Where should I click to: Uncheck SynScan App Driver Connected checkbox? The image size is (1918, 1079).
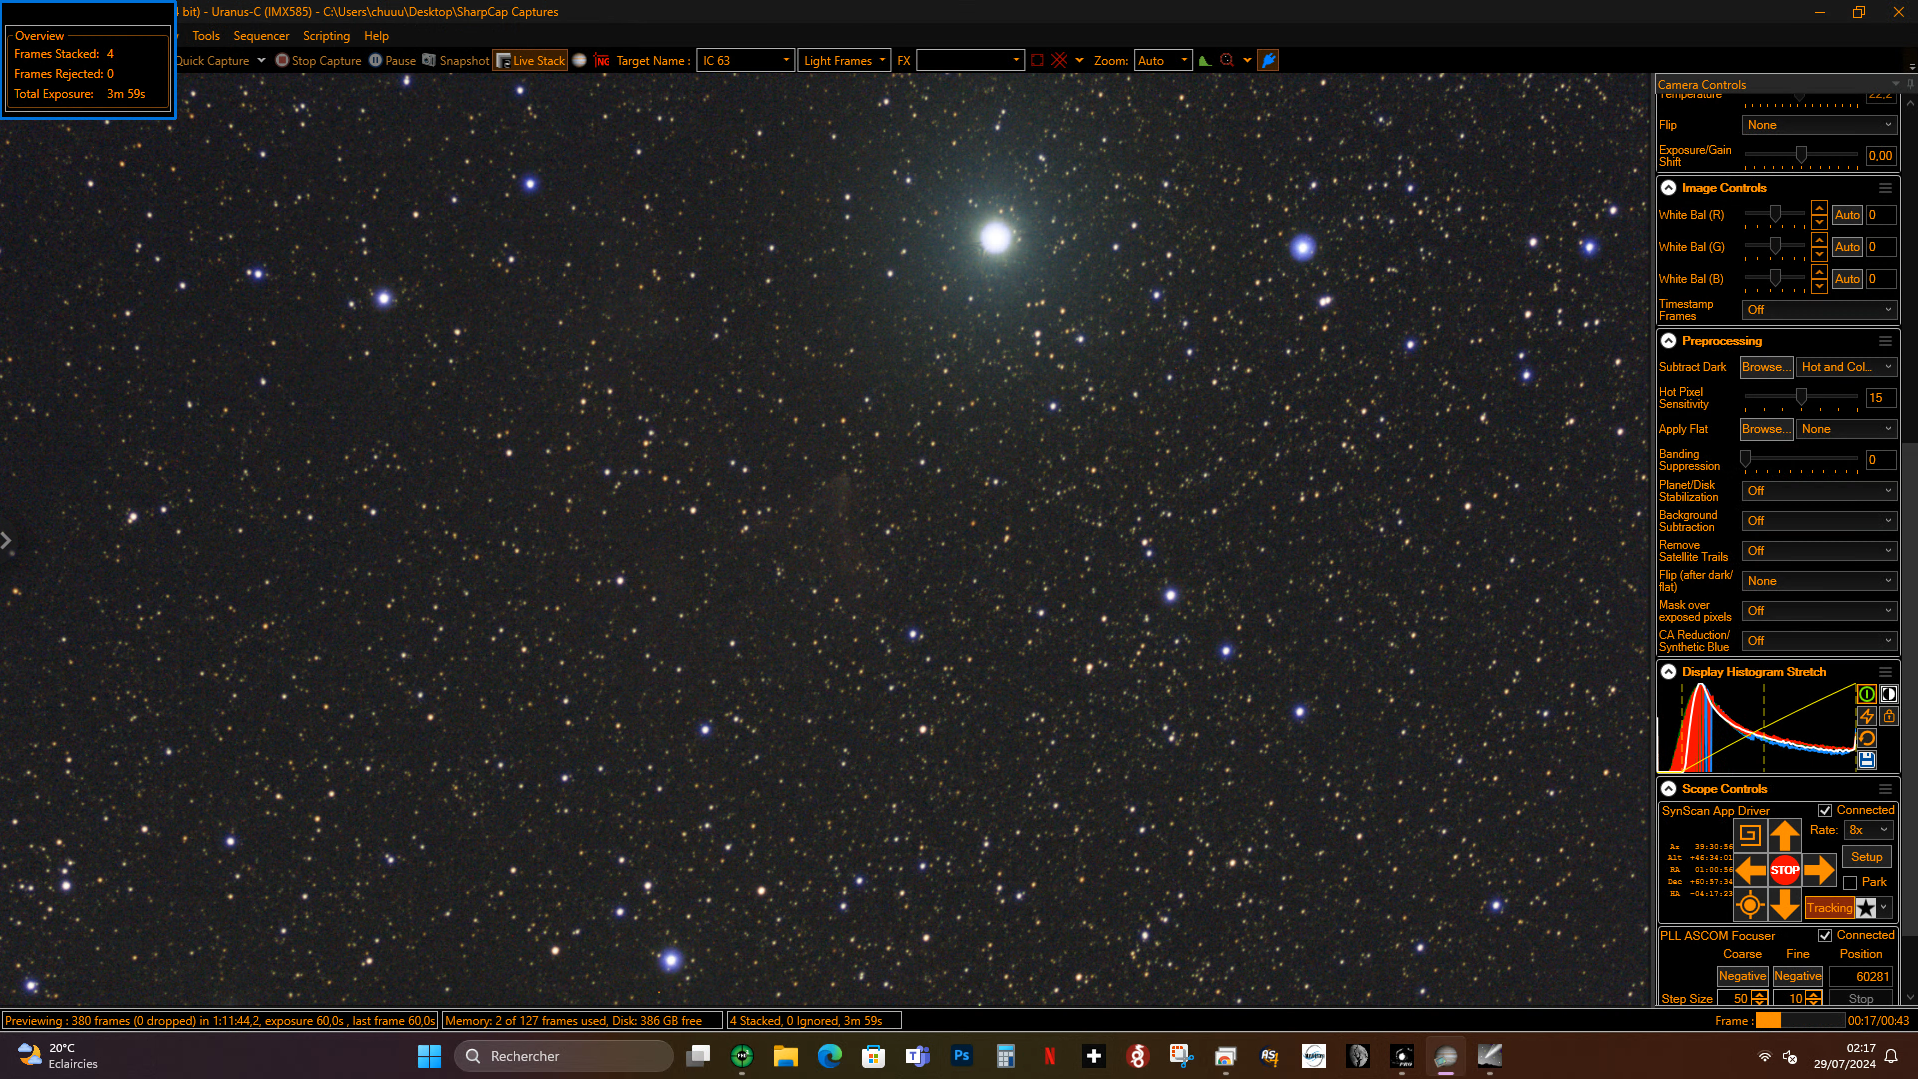(1825, 810)
